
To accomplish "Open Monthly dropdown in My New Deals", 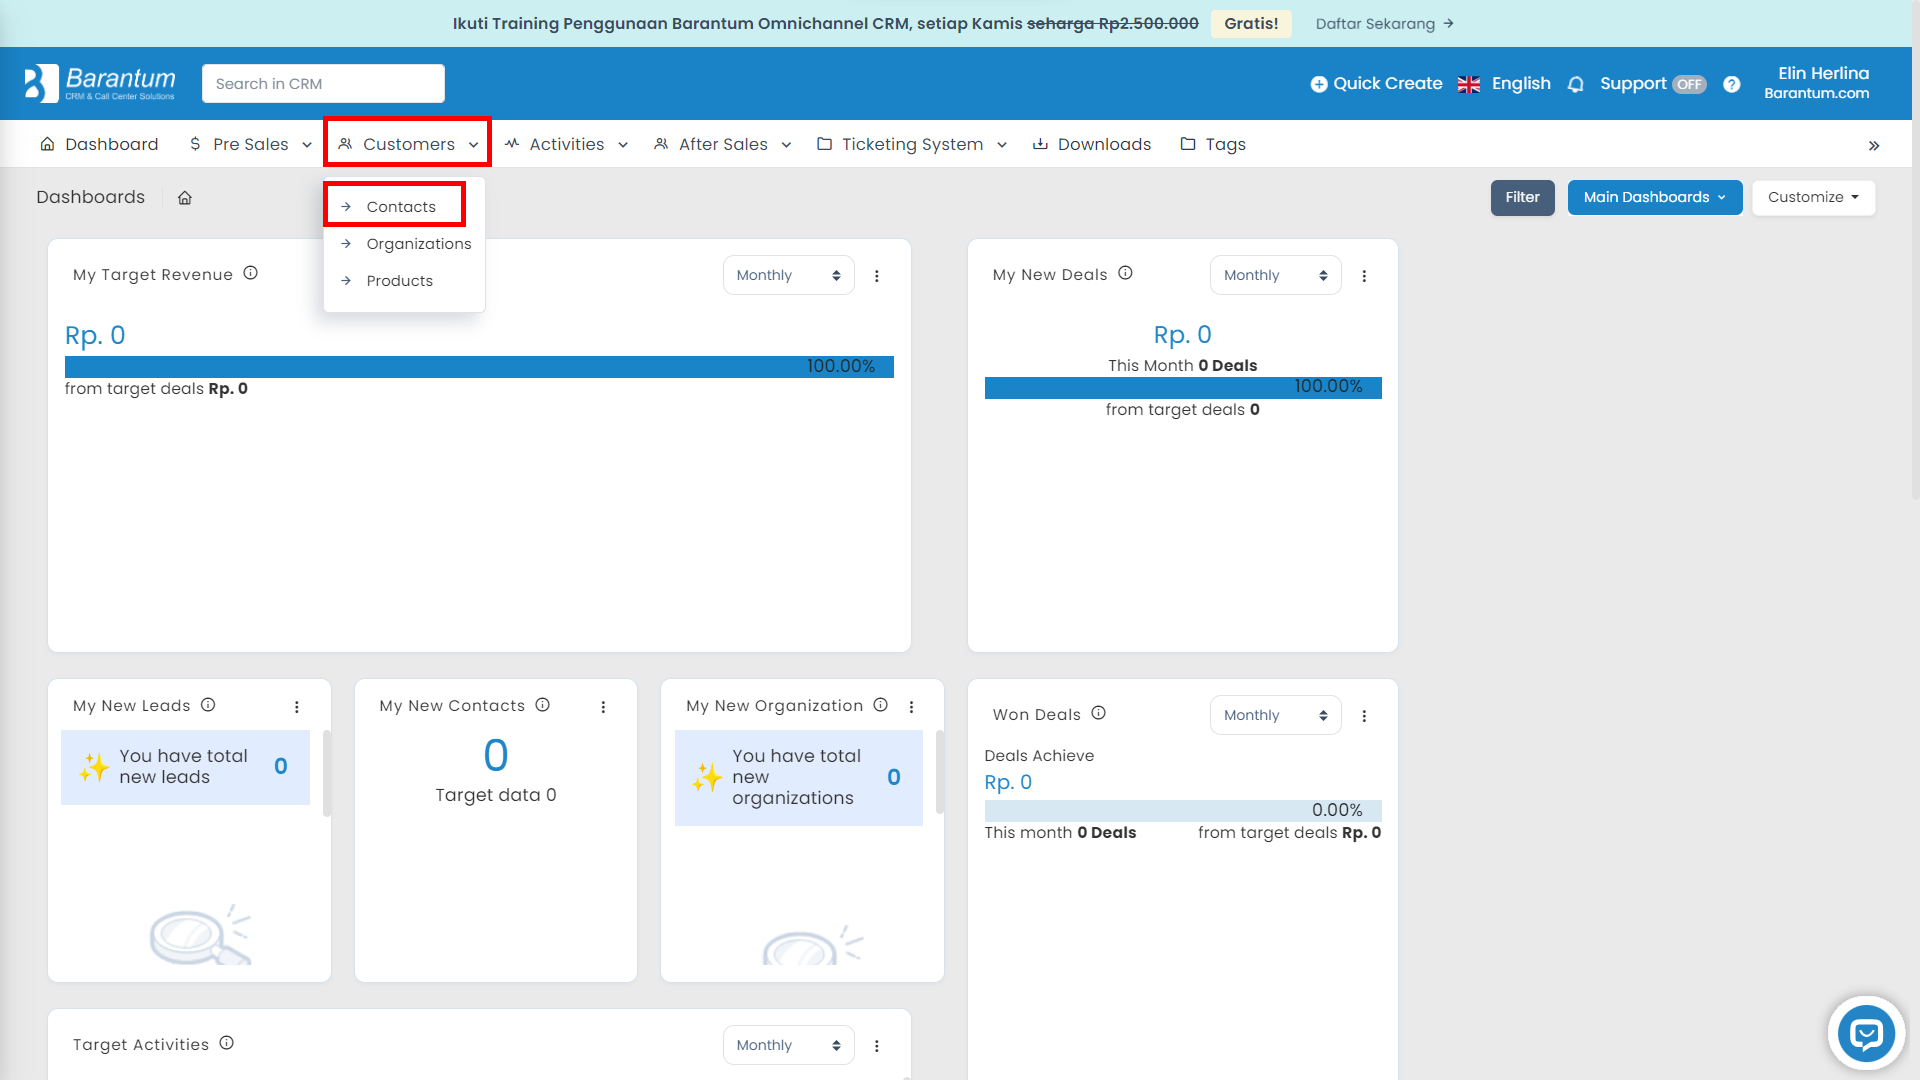I will tap(1275, 275).
